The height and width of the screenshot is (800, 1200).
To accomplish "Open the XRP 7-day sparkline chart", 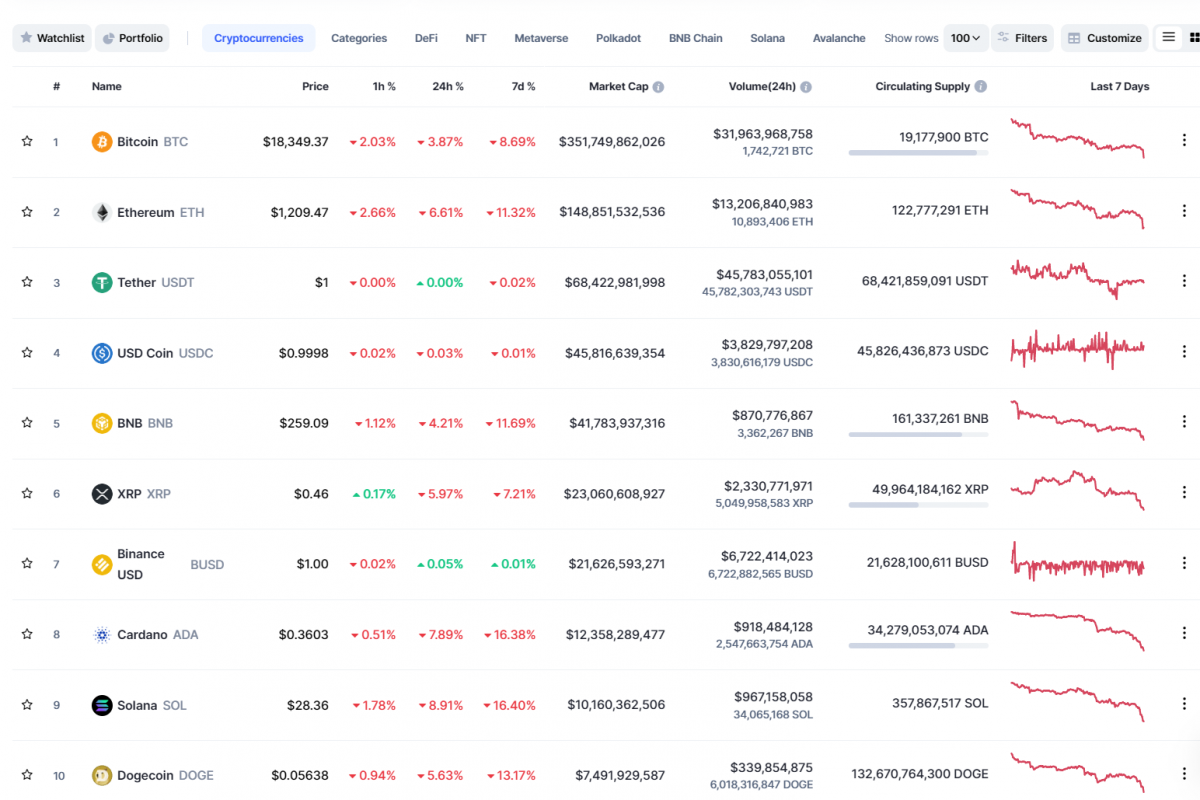I will point(1078,490).
